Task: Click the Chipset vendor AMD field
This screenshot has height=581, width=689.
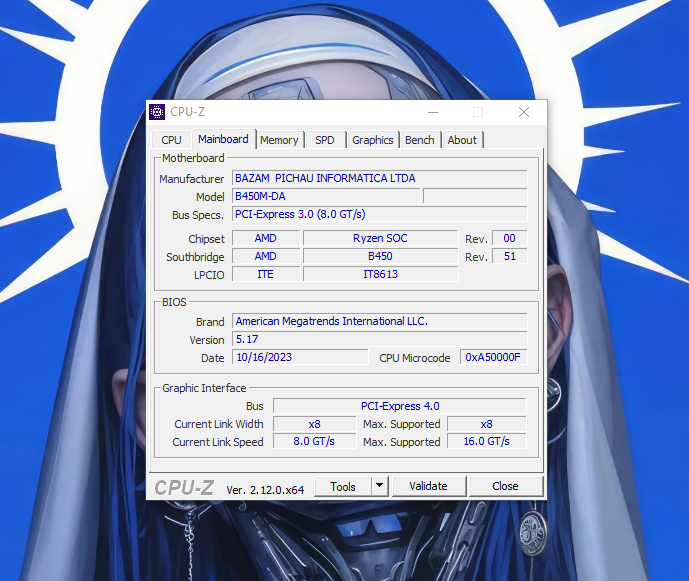Action: point(266,238)
